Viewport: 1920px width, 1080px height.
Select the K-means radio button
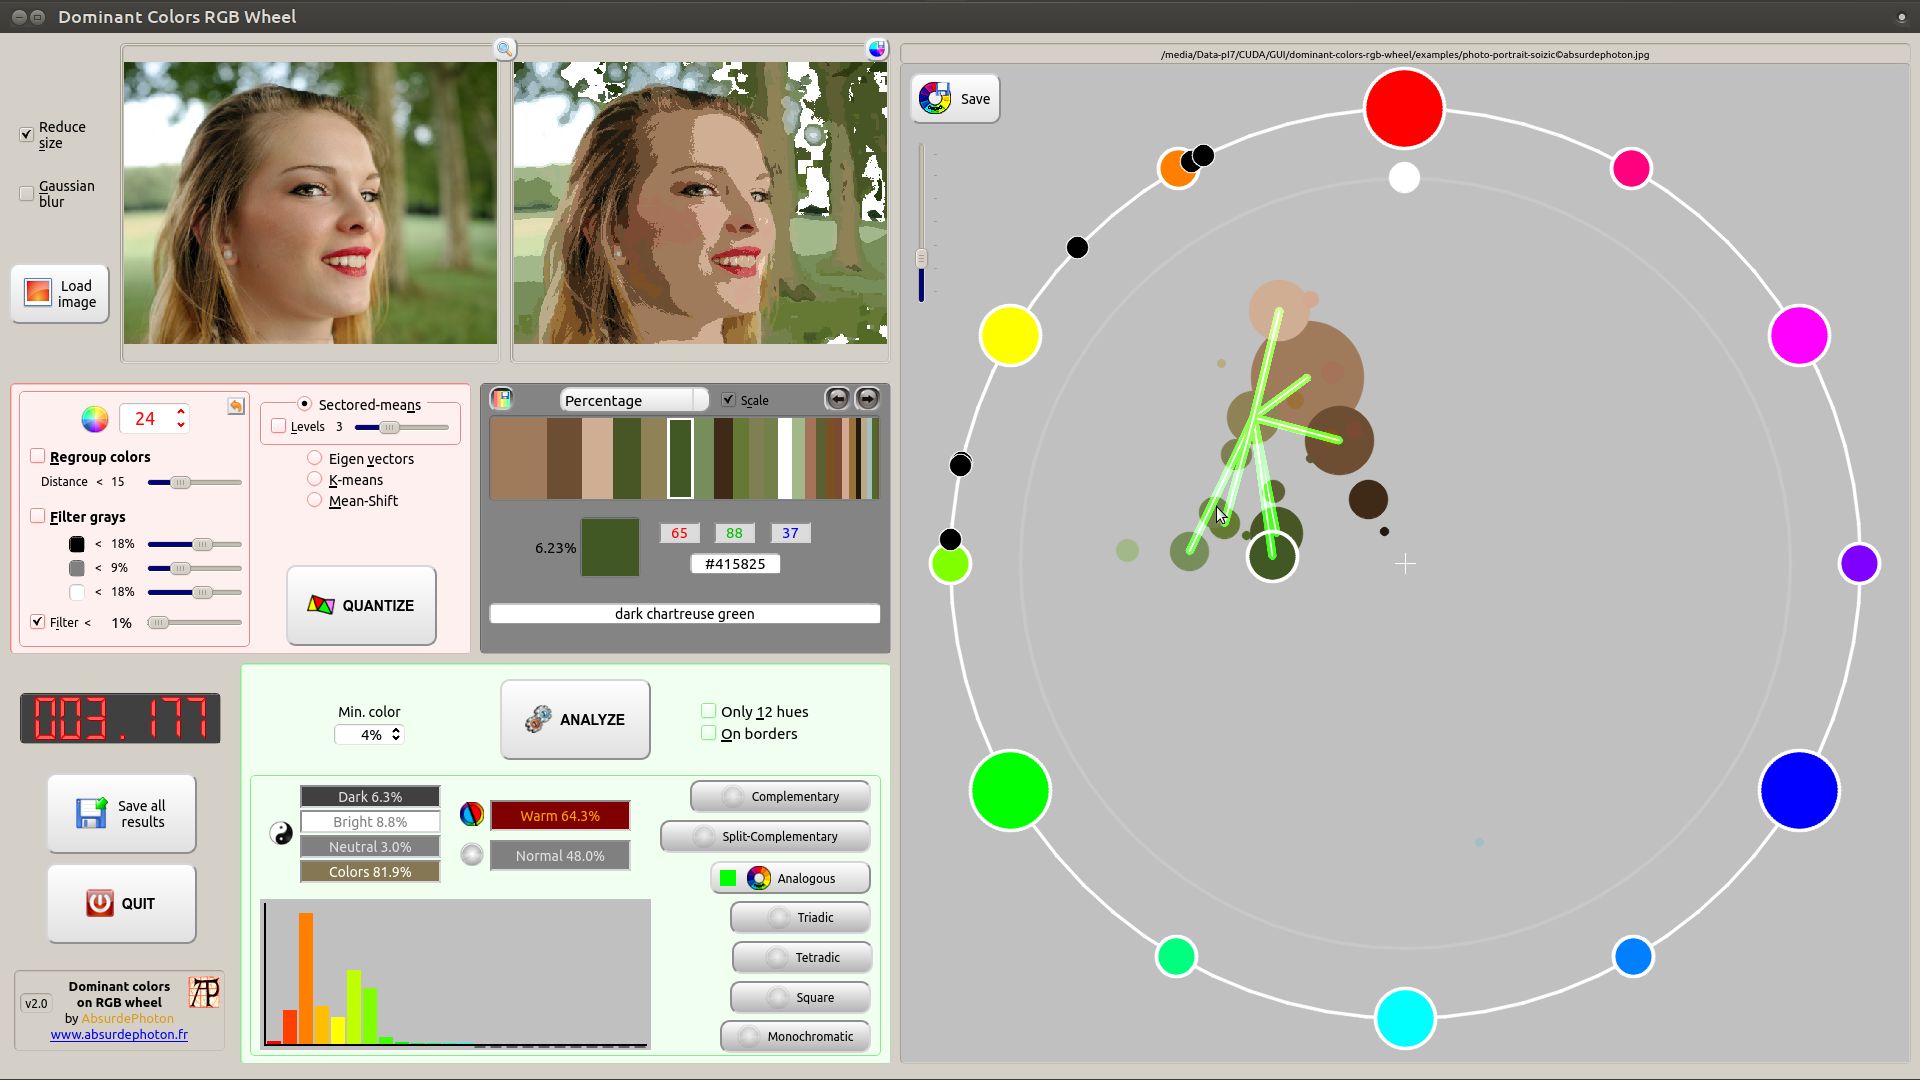coord(315,479)
